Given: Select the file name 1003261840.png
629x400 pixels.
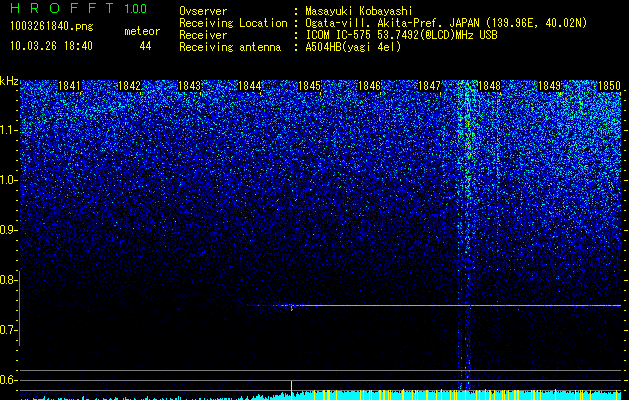Looking at the screenshot, I should click(52, 26).
